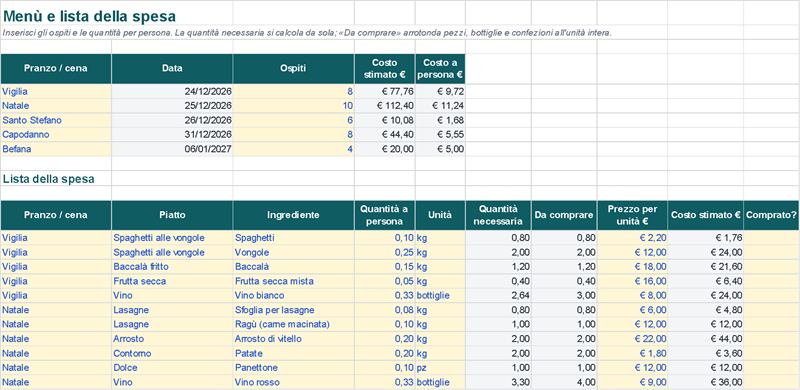This screenshot has width=800, height=390.
Task: Click the 'Arrosto di vitello' ingredient cell
Action: [293, 339]
